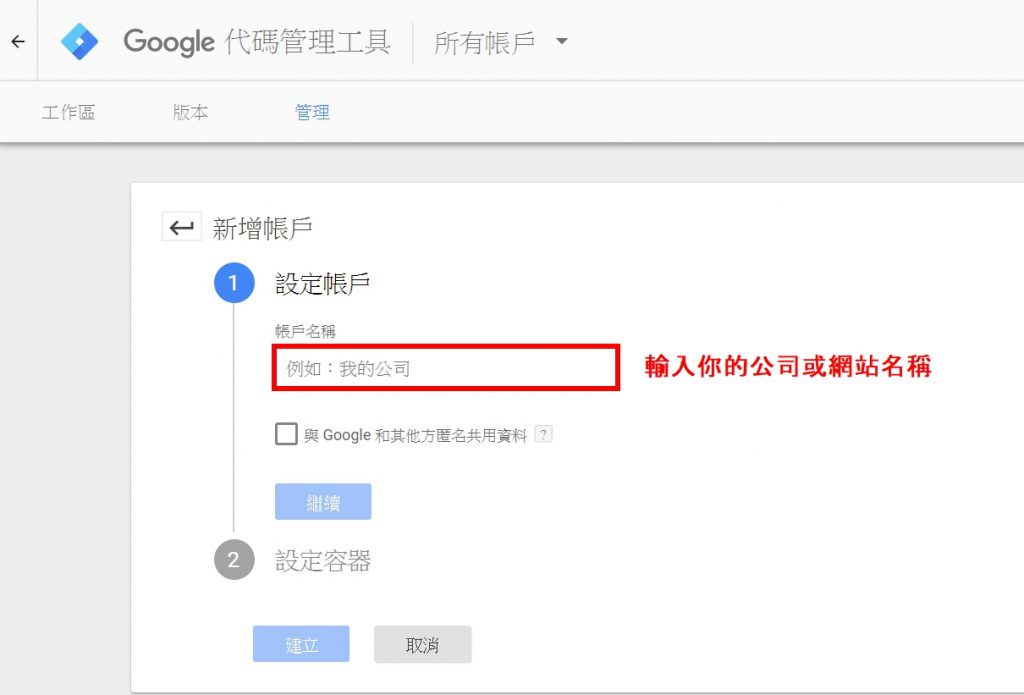Click the 繼續 continue button

(323, 502)
